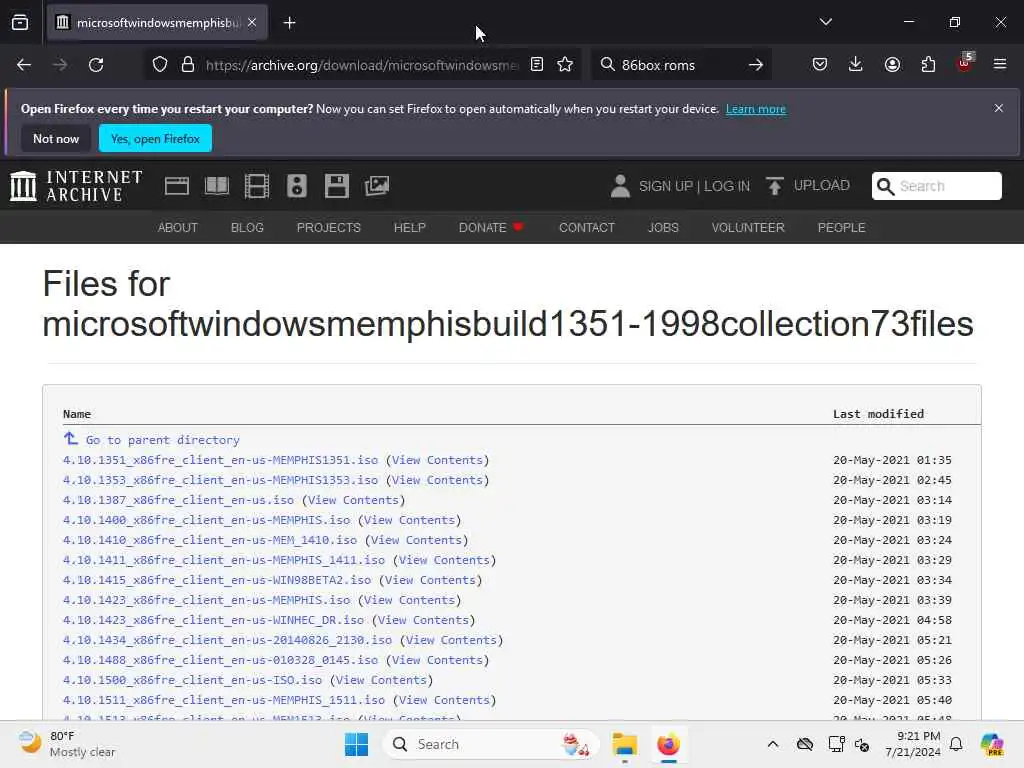
Task: Open the HELP menu item
Action: click(409, 227)
